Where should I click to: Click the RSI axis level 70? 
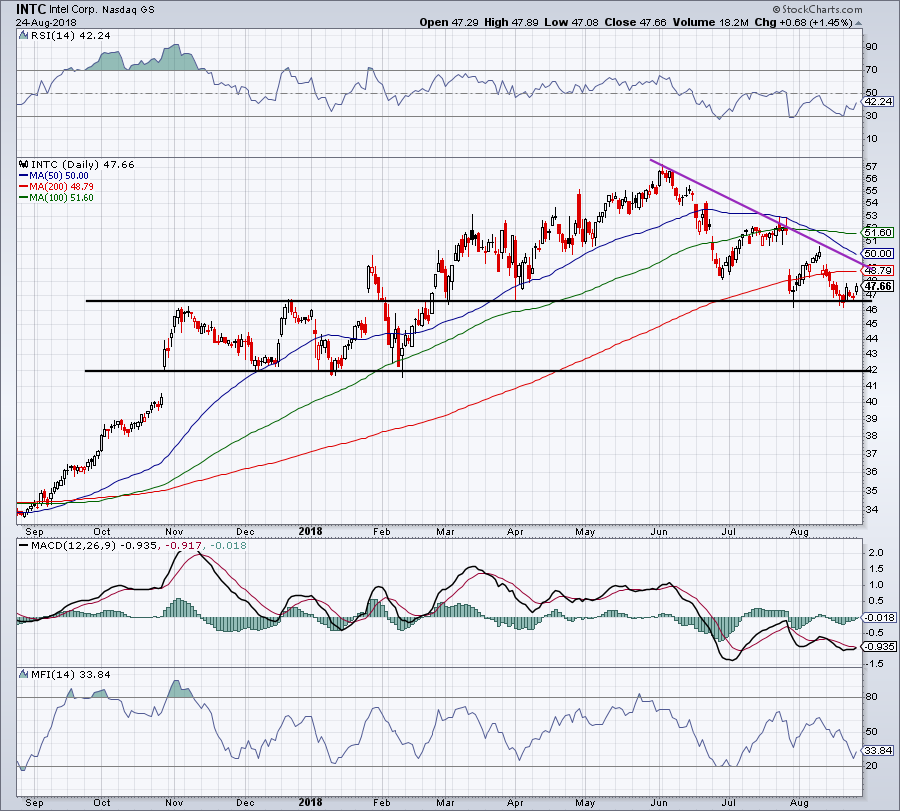pos(871,70)
